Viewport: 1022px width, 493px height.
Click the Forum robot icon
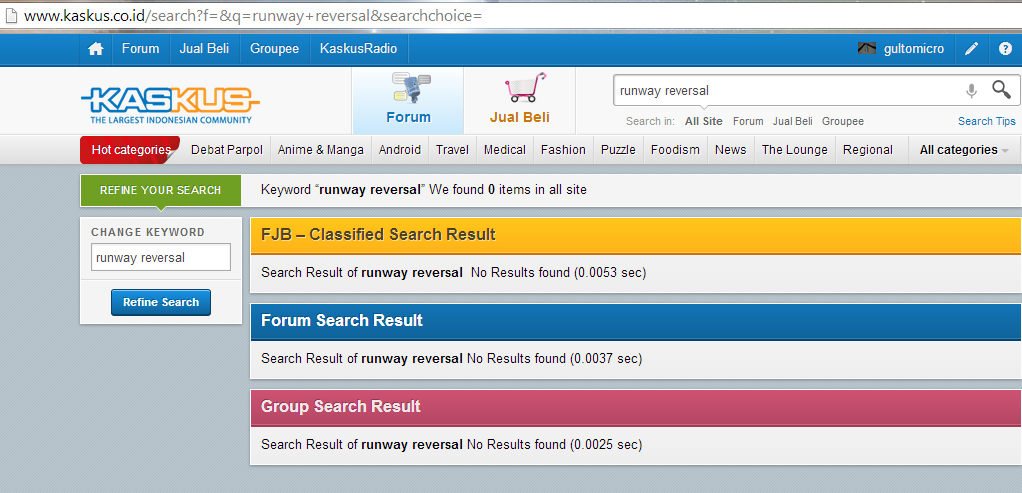[x=411, y=88]
